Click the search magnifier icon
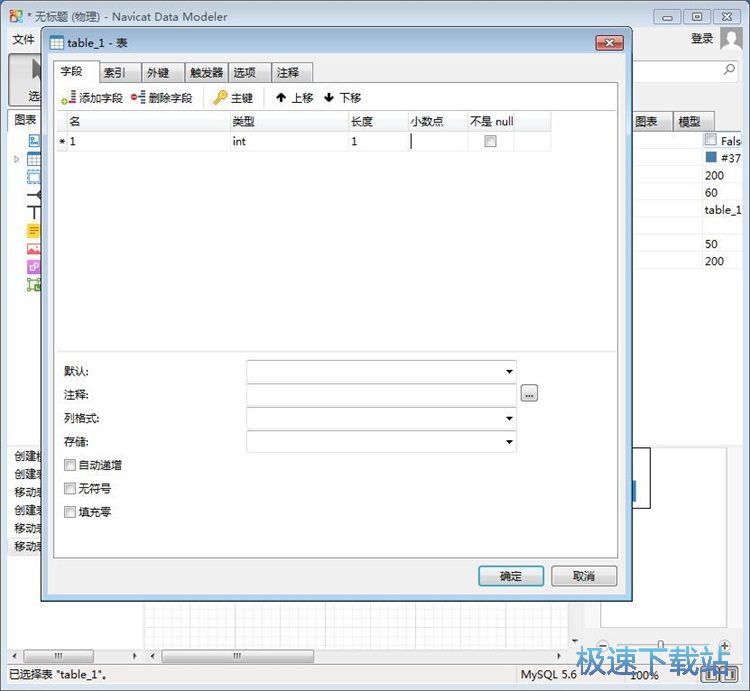This screenshot has width=750, height=691. pyautogui.click(x=729, y=71)
